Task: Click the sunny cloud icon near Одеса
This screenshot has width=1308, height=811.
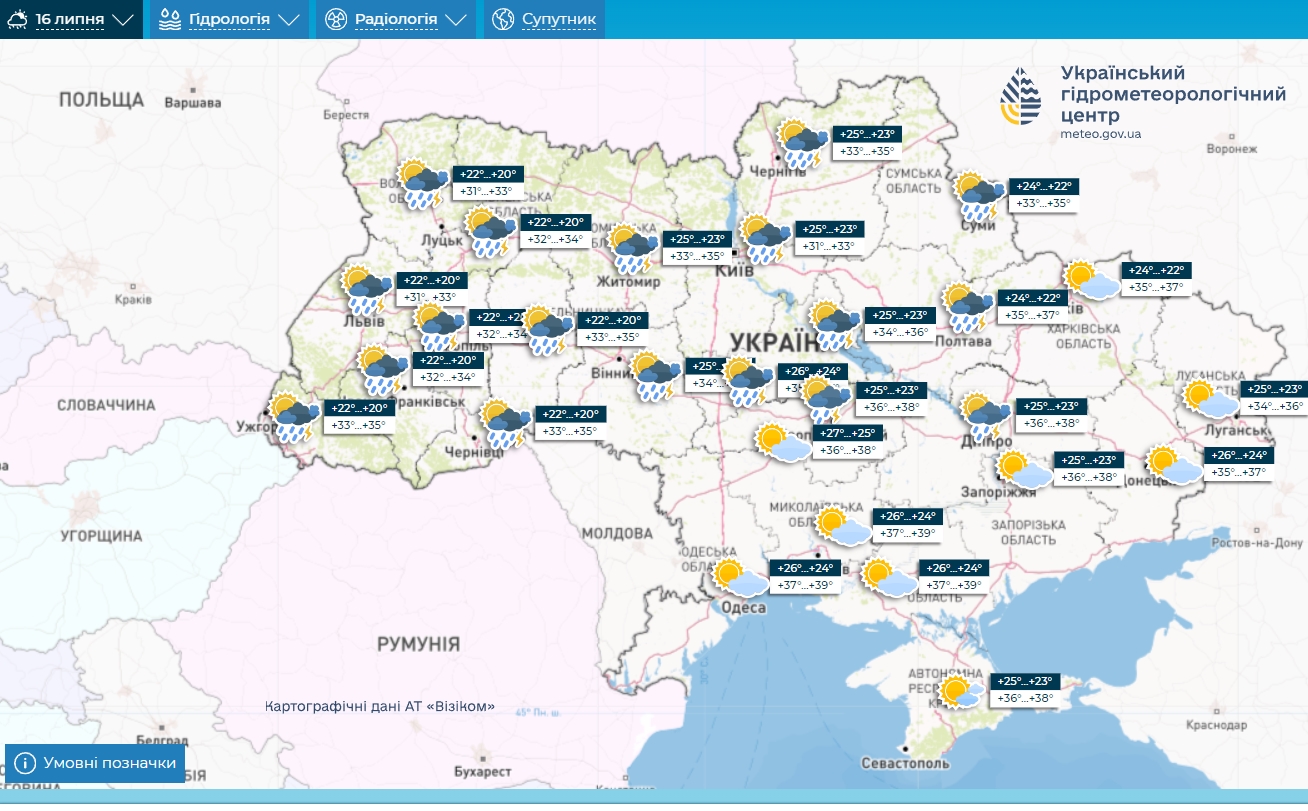Action: (740, 578)
